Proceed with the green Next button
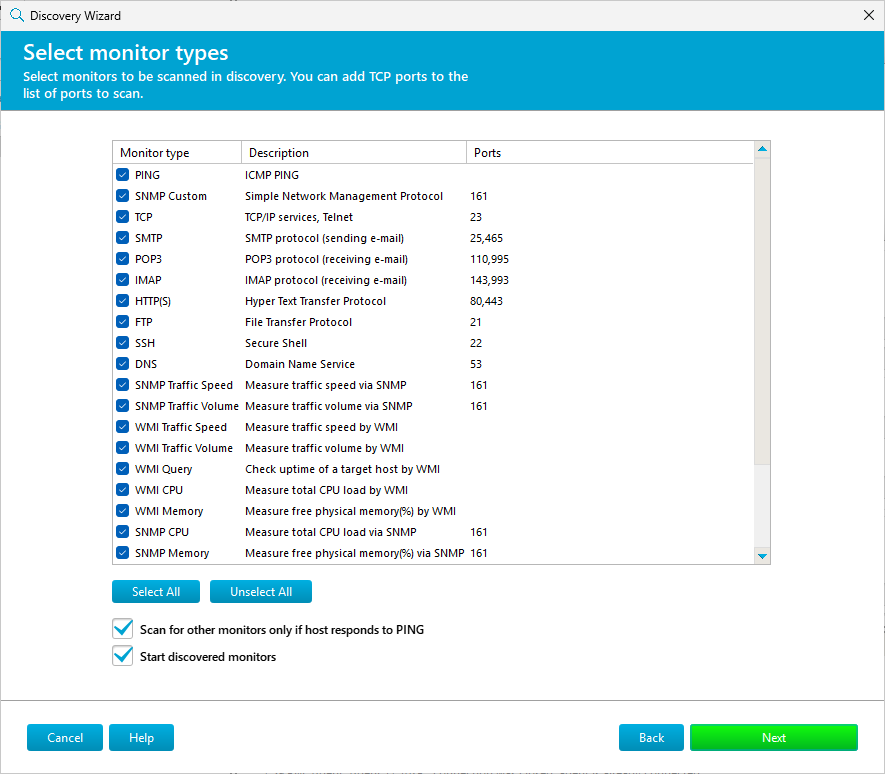 click(x=774, y=737)
